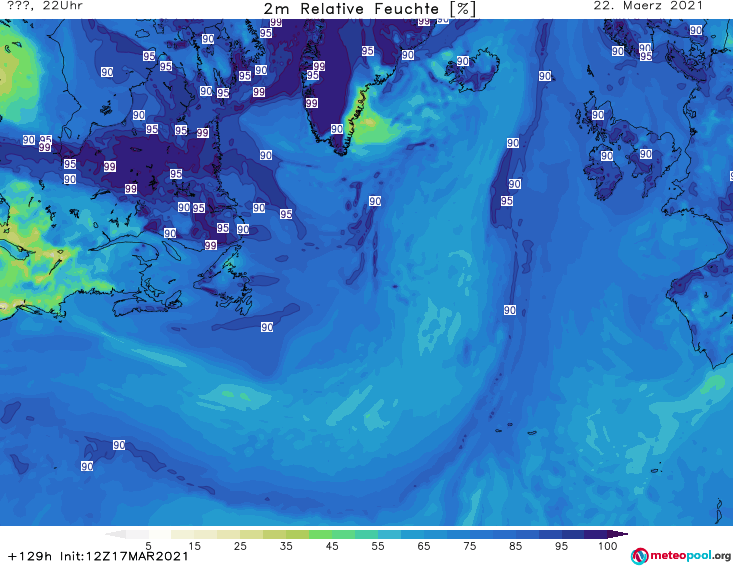The height and width of the screenshot is (566, 733).
Task: Click the '???, 22Uhr' time label
Action: tap(45, 6)
